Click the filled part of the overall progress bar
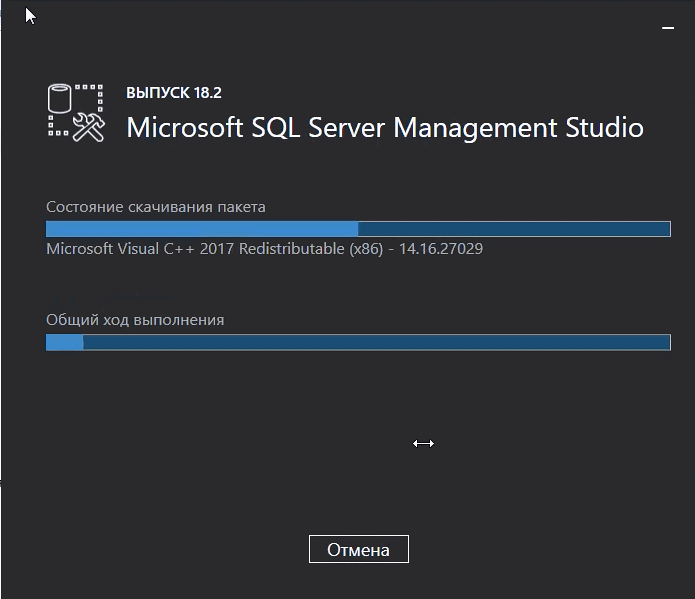The image size is (695, 599). click(65, 343)
